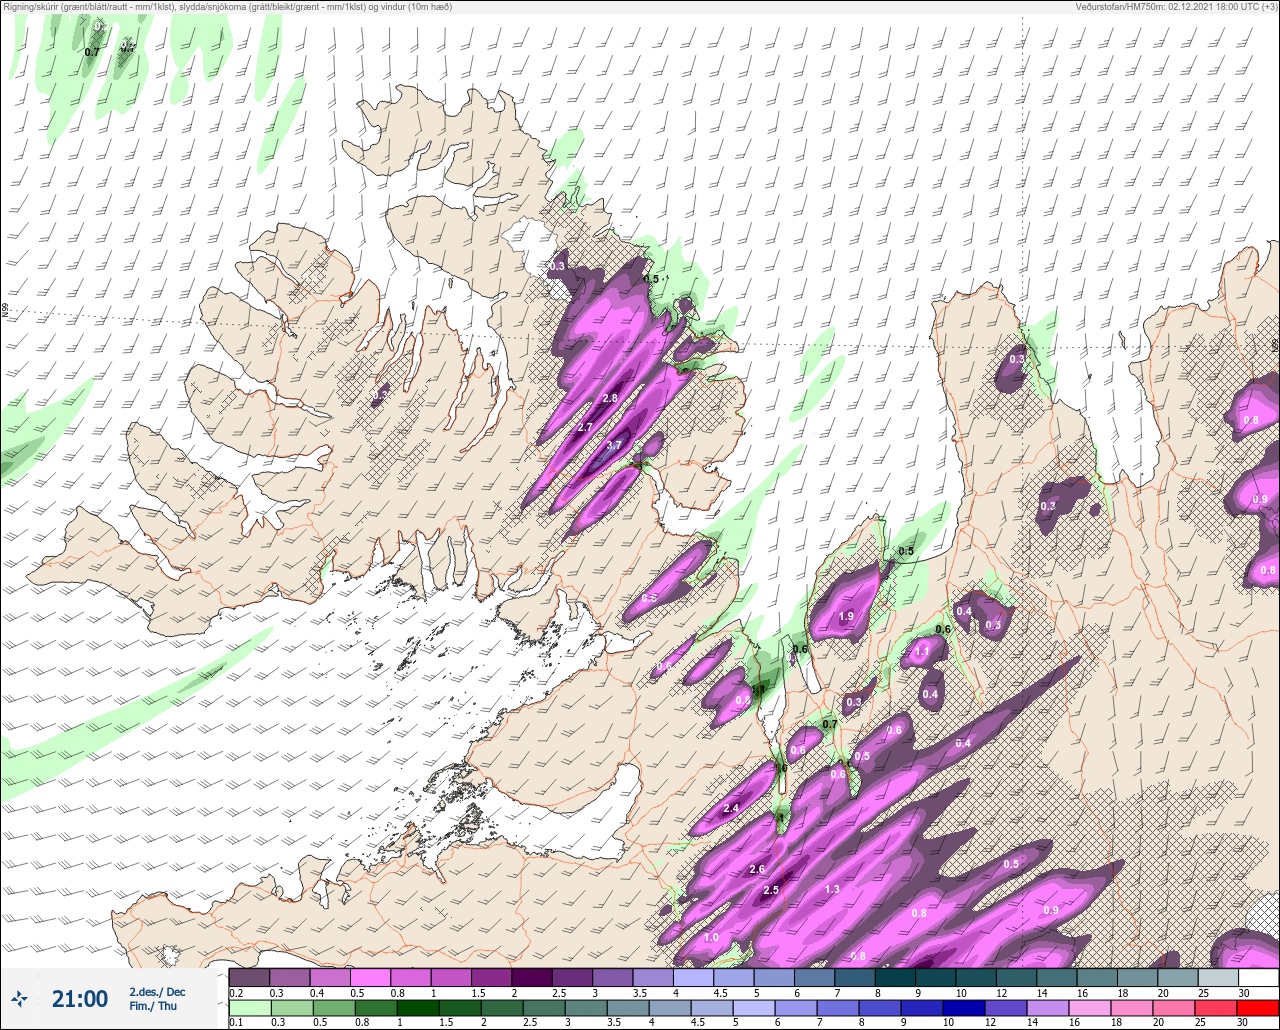Image resolution: width=1280 pixels, height=1030 pixels.
Task: Click the 2.6 precipitation value on the map
Action: pyautogui.click(x=757, y=870)
